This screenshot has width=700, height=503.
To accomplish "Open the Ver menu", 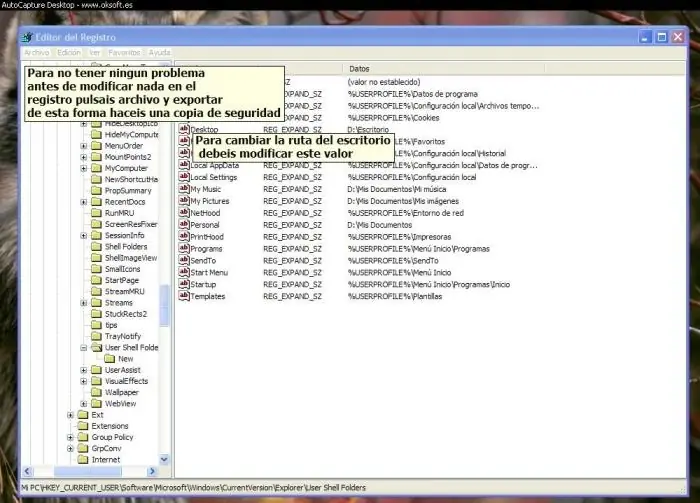I will [x=95, y=53].
